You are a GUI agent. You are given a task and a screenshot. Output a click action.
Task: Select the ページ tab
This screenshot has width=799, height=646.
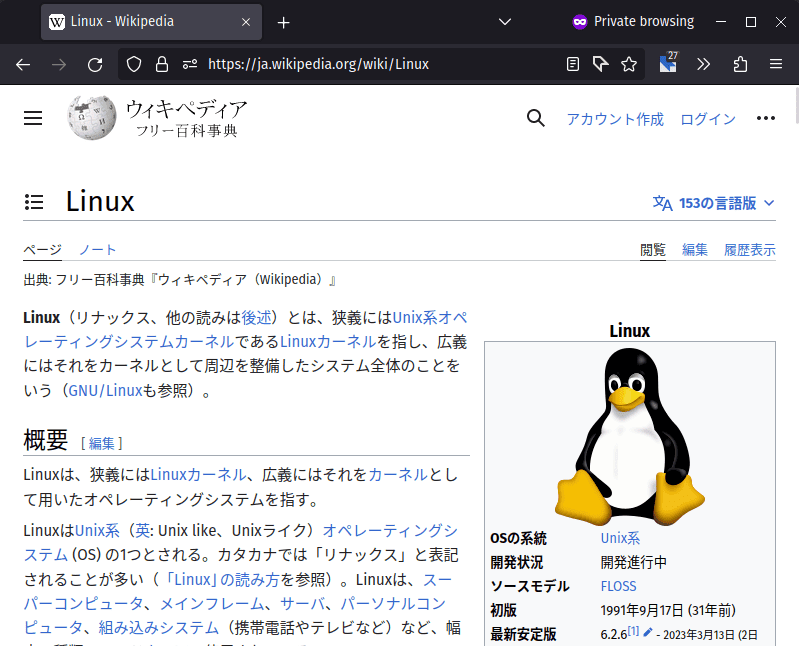click(x=42, y=250)
